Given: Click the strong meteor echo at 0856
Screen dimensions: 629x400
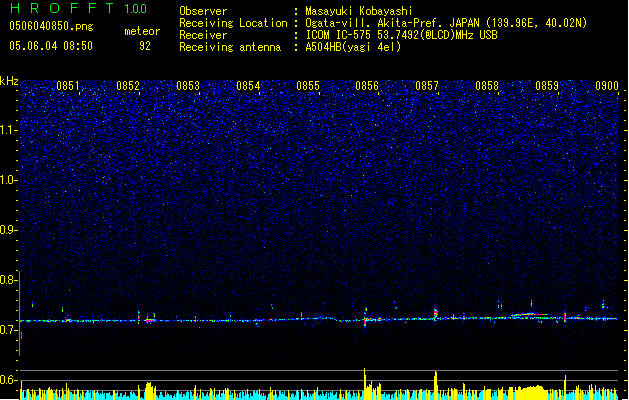Looking at the screenshot, I should pos(365,319).
